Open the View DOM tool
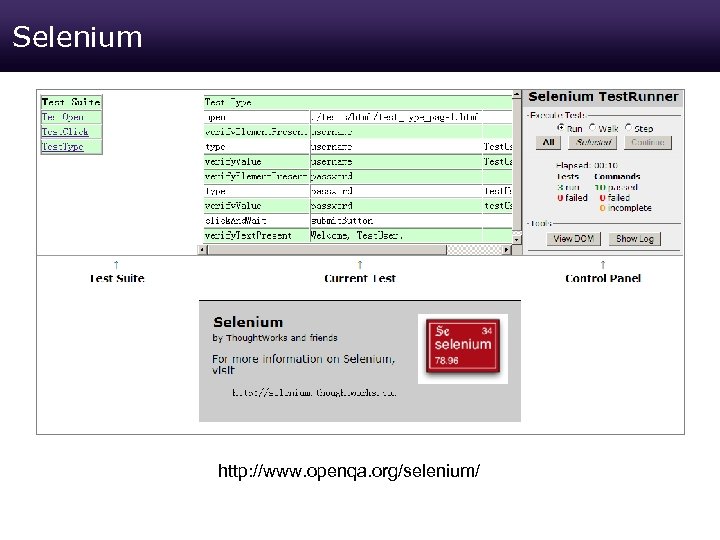Screen dimensions: 720x540 click(574, 239)
